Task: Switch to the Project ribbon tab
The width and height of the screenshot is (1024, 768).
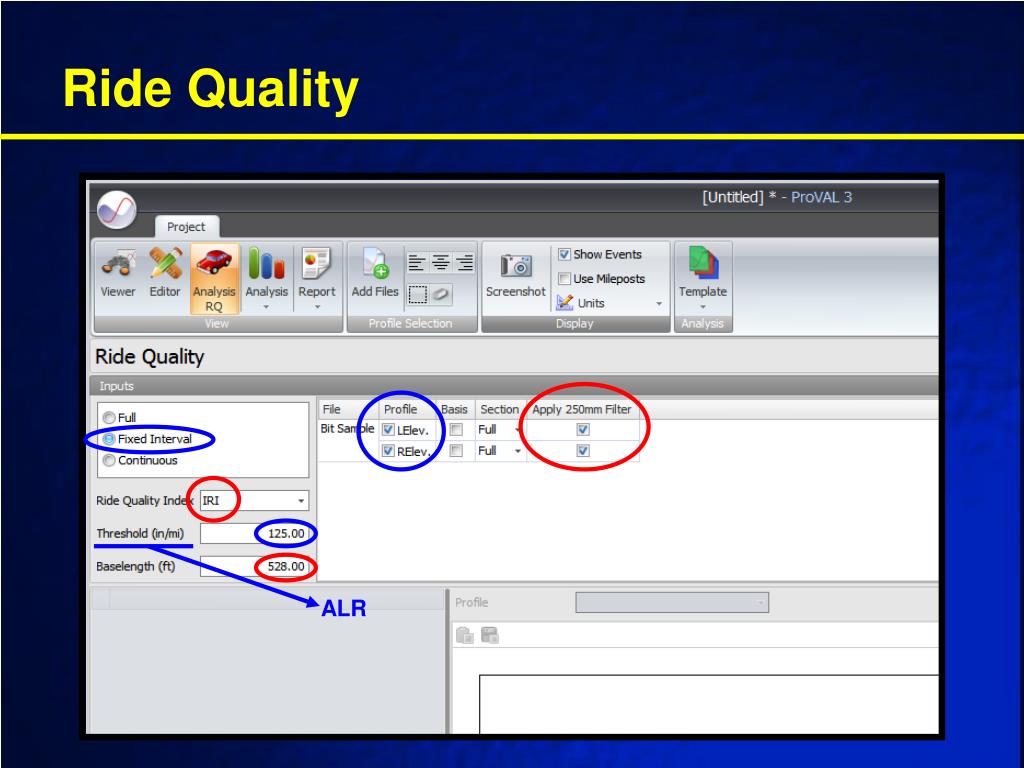Action: 186,227
